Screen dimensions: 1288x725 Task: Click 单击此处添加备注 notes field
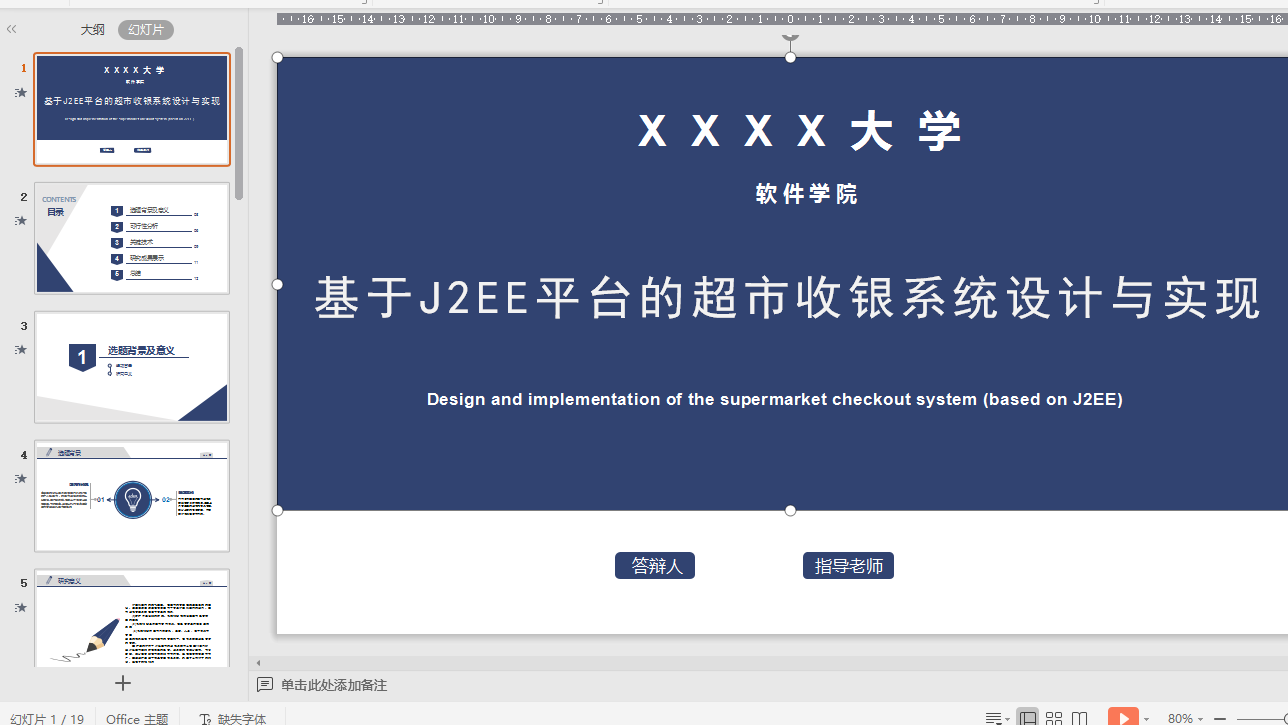click(x=334, y=685)
